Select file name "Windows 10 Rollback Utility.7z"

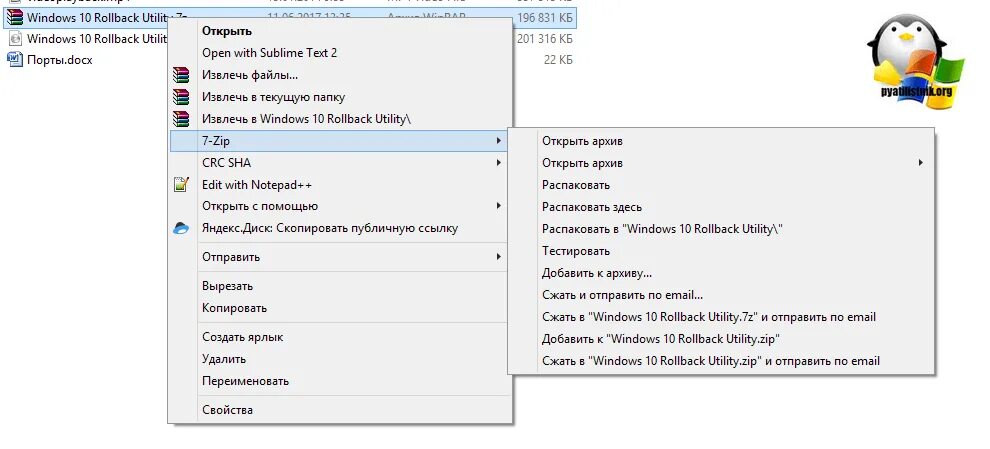tap(107, 17)
